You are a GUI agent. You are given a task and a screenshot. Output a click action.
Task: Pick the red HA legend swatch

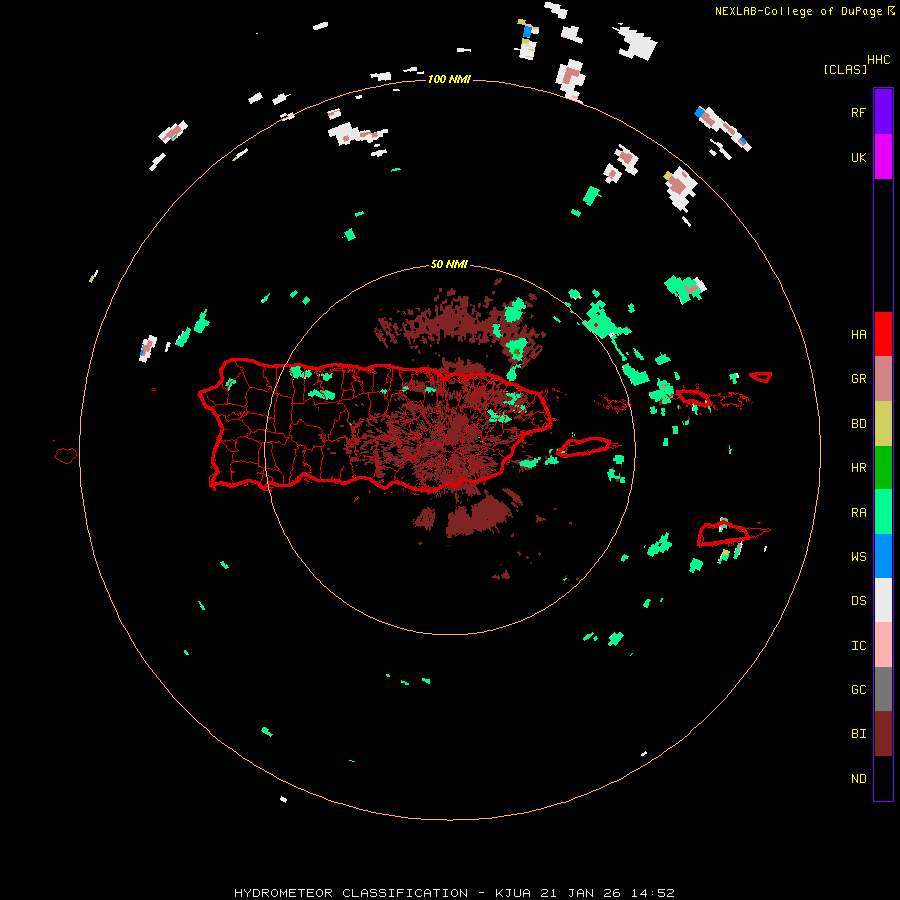(x=883, y=334)
